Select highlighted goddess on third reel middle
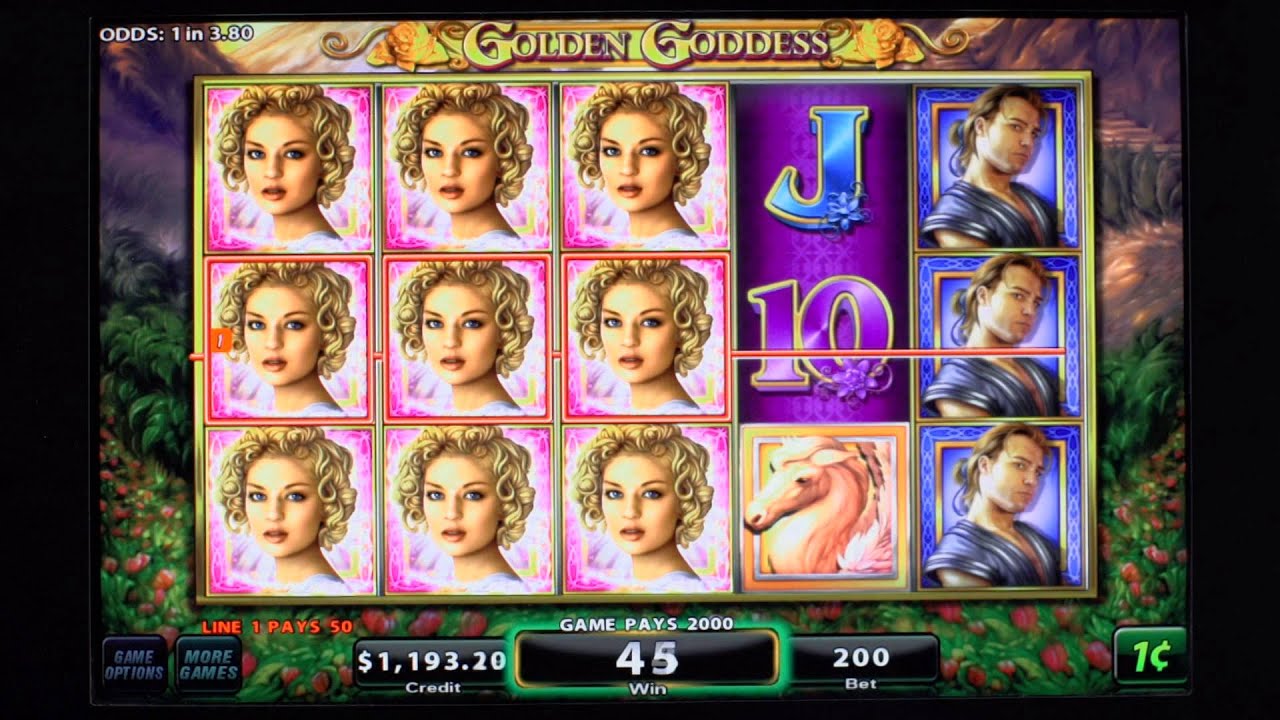The height and width of the screenshot is (720, 1280). coord(646,338)
